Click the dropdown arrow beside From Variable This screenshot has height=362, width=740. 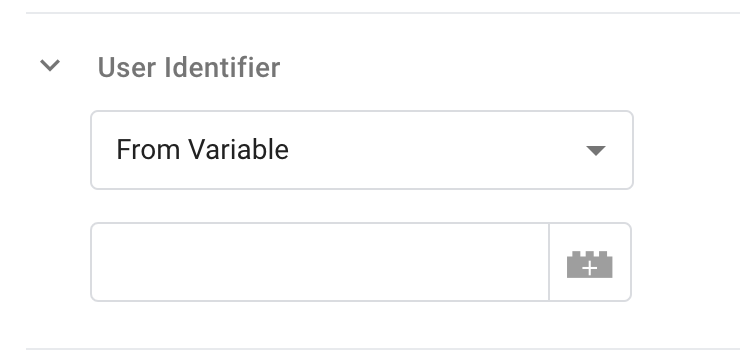(x=596, y=150)
